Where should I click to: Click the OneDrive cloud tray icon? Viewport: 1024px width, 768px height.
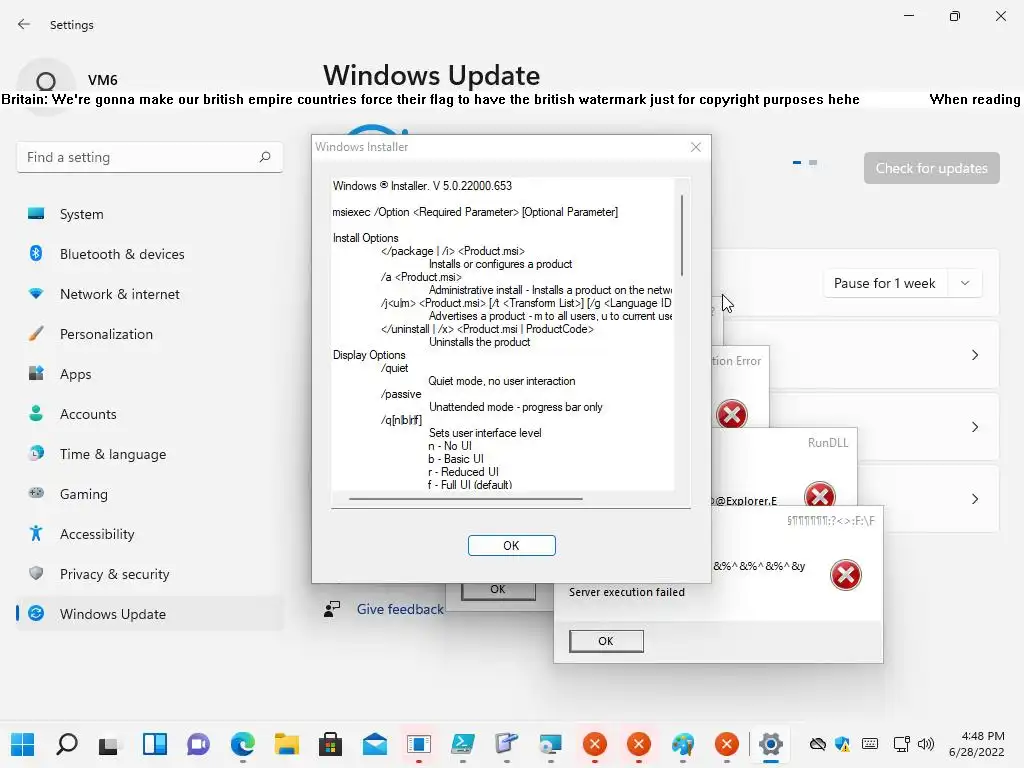(x=818, y=744)
